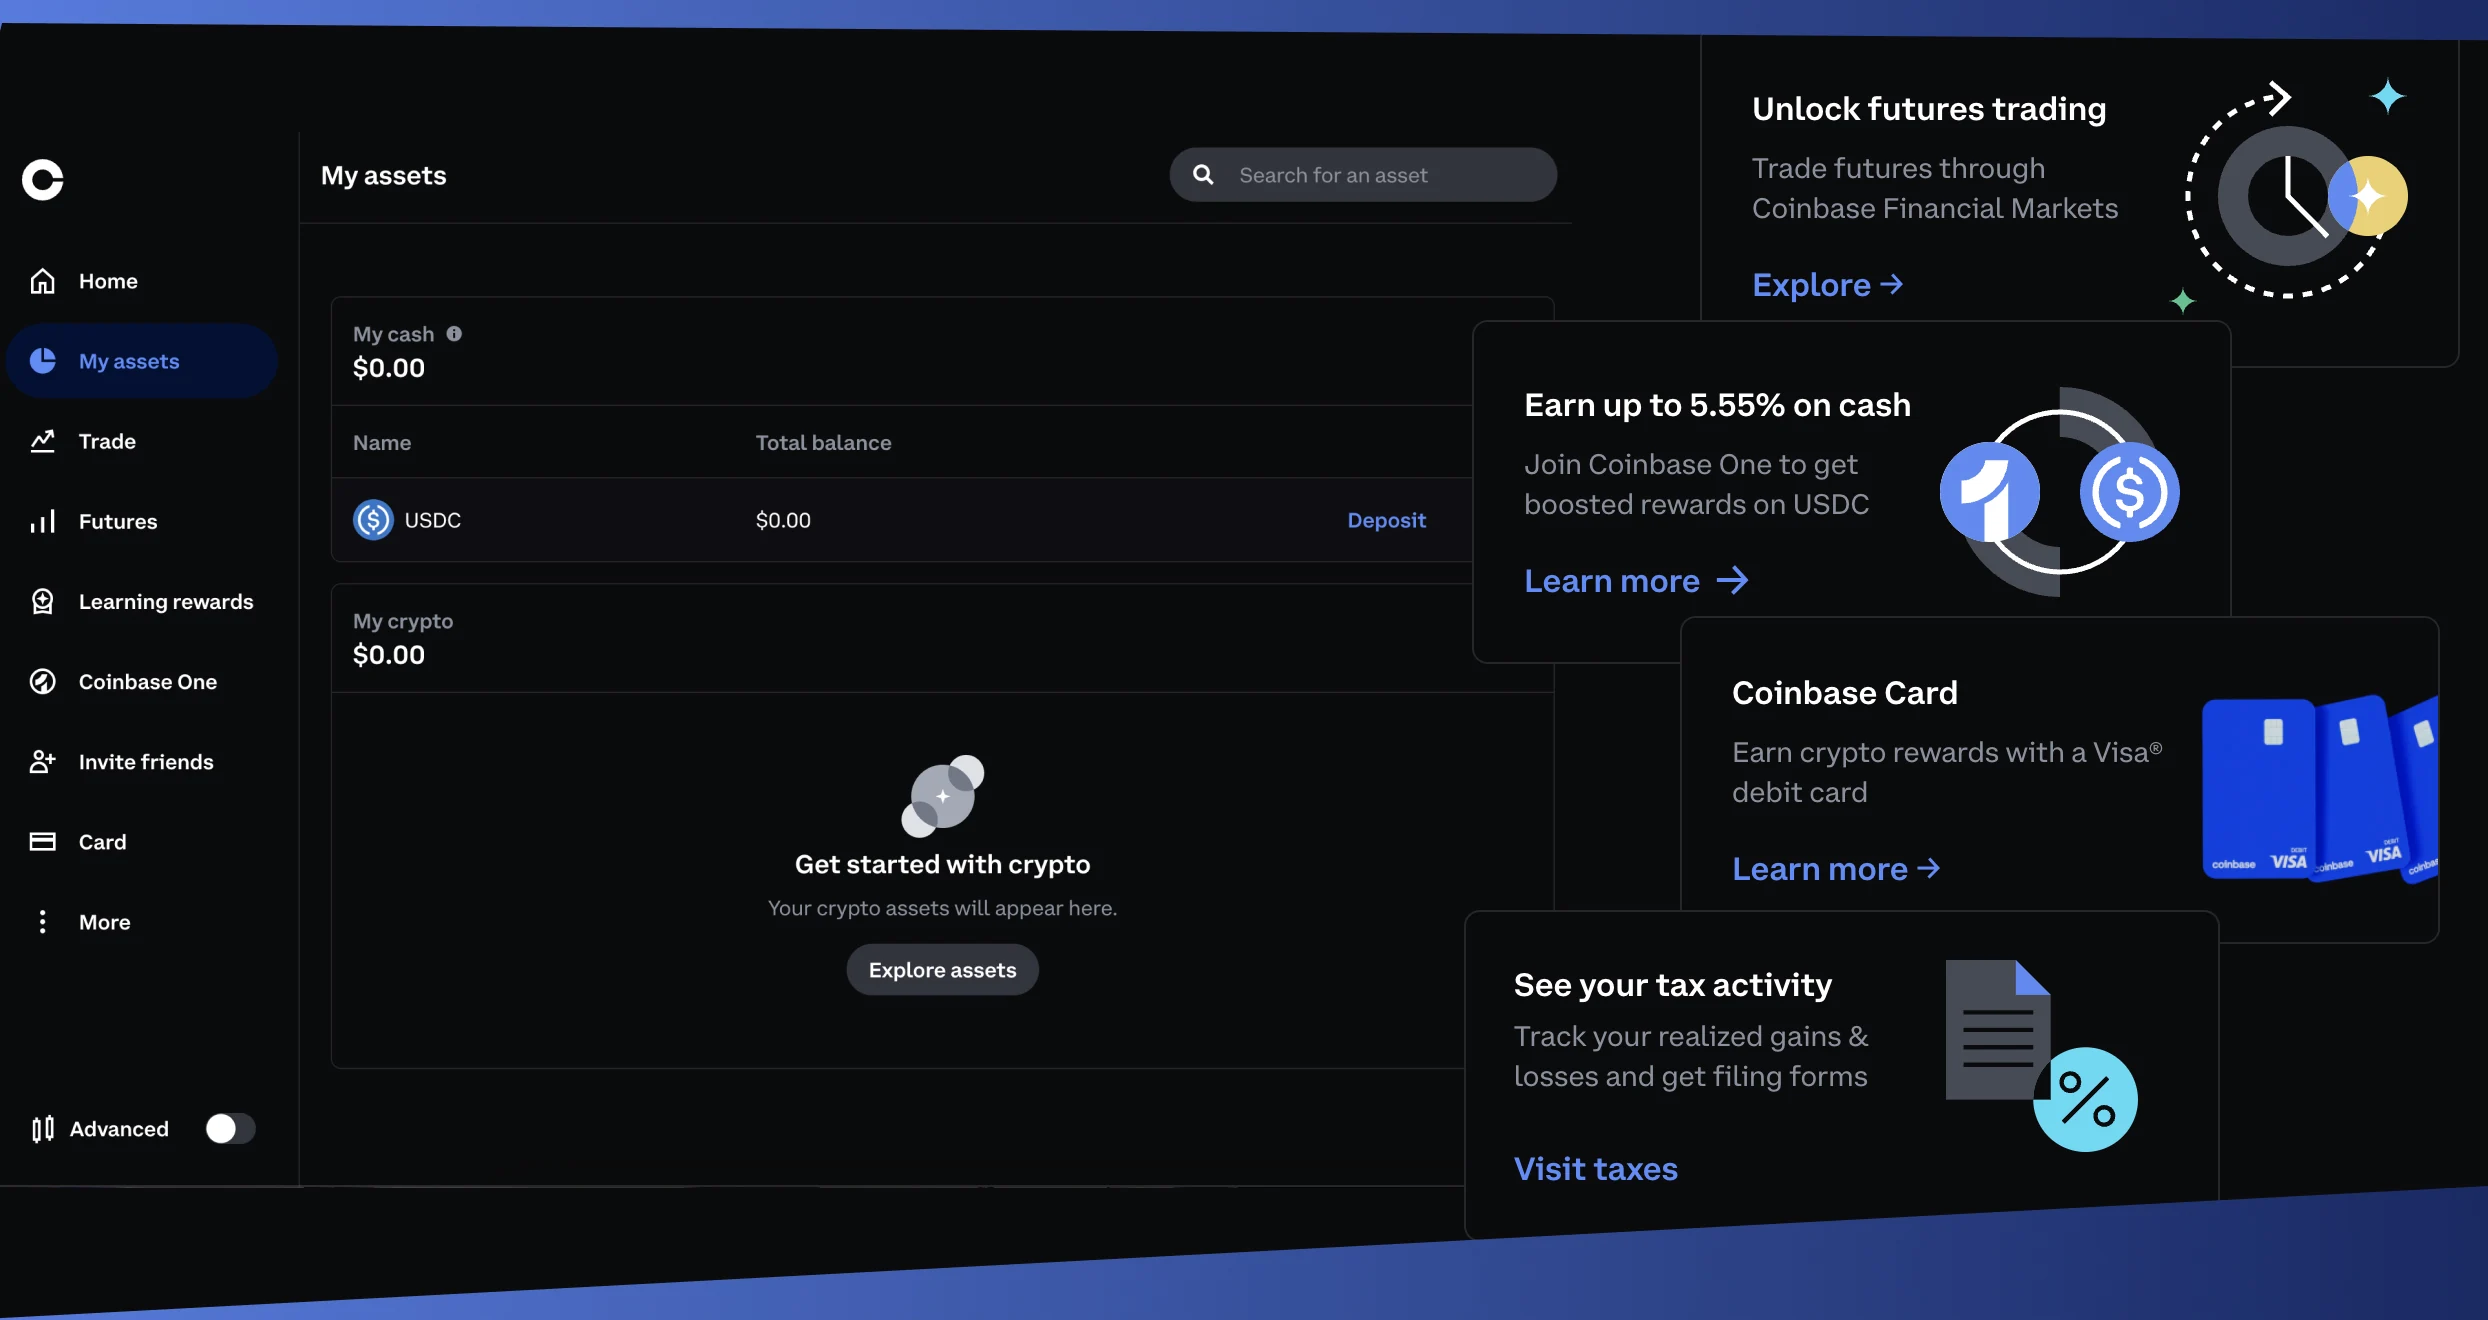This screenshot has height=1320, width=2488.
Task: Click the Learning rewards medal icon
Action: pyautogui.click(x=44, y=601)
